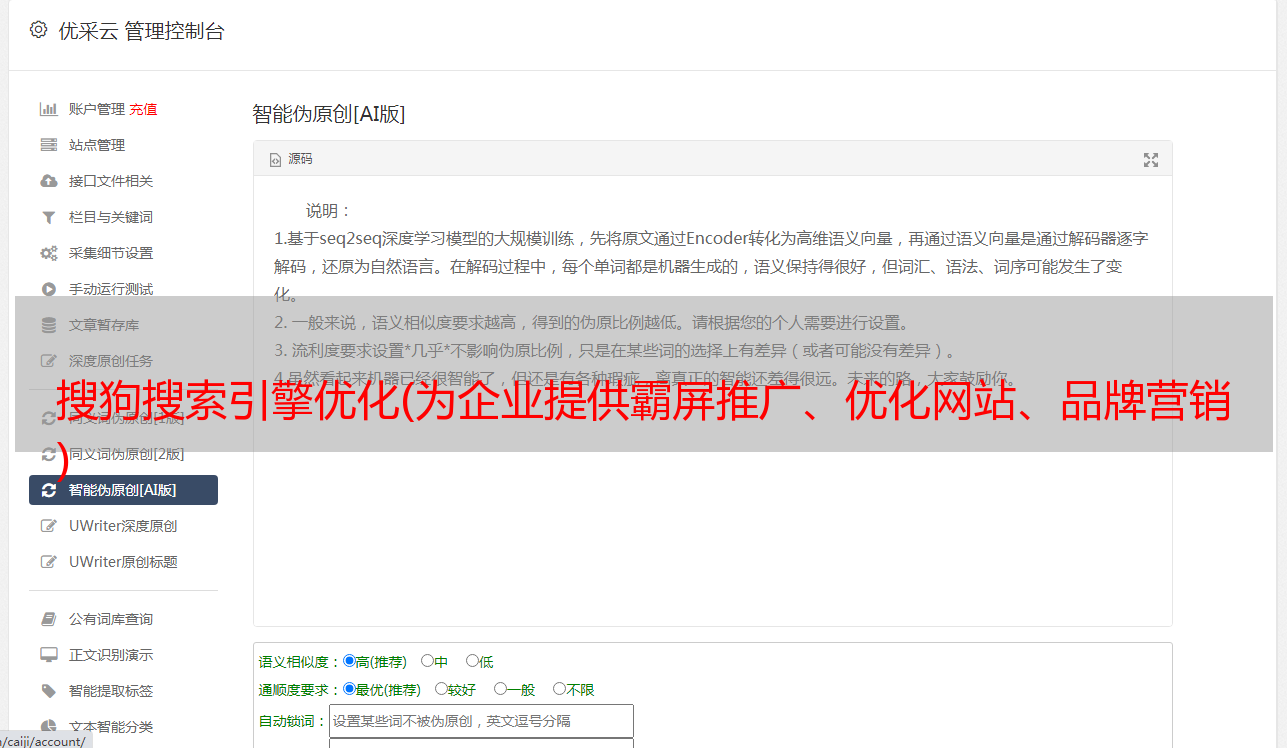Image resolution: width=1287 pixels, height=748 pixels.
Task: Click the edit icon for 深度原创任务
Action: 48,361
